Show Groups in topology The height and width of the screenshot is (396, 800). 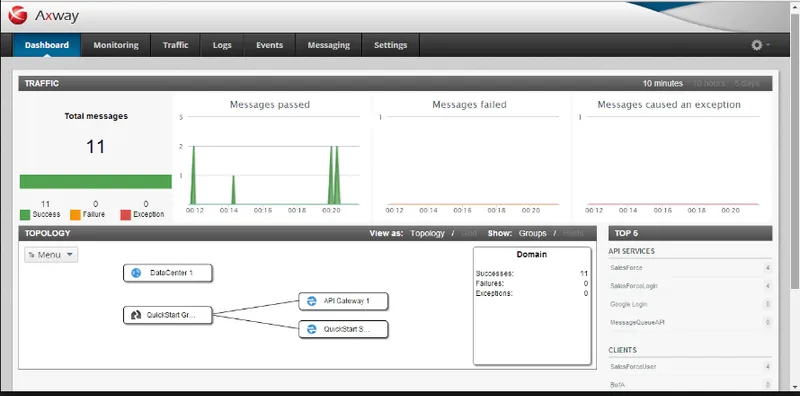[533, 233]
